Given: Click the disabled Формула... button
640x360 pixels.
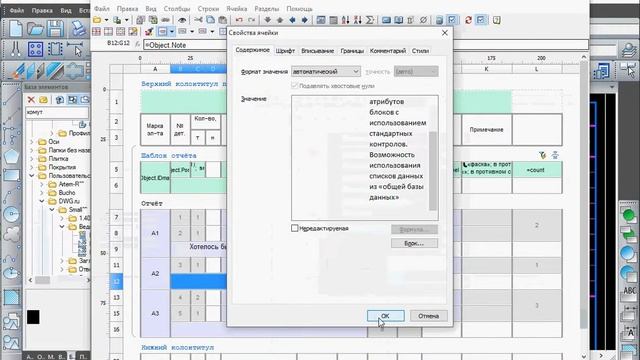Looking at the screenshot, I should click(414, 229).
